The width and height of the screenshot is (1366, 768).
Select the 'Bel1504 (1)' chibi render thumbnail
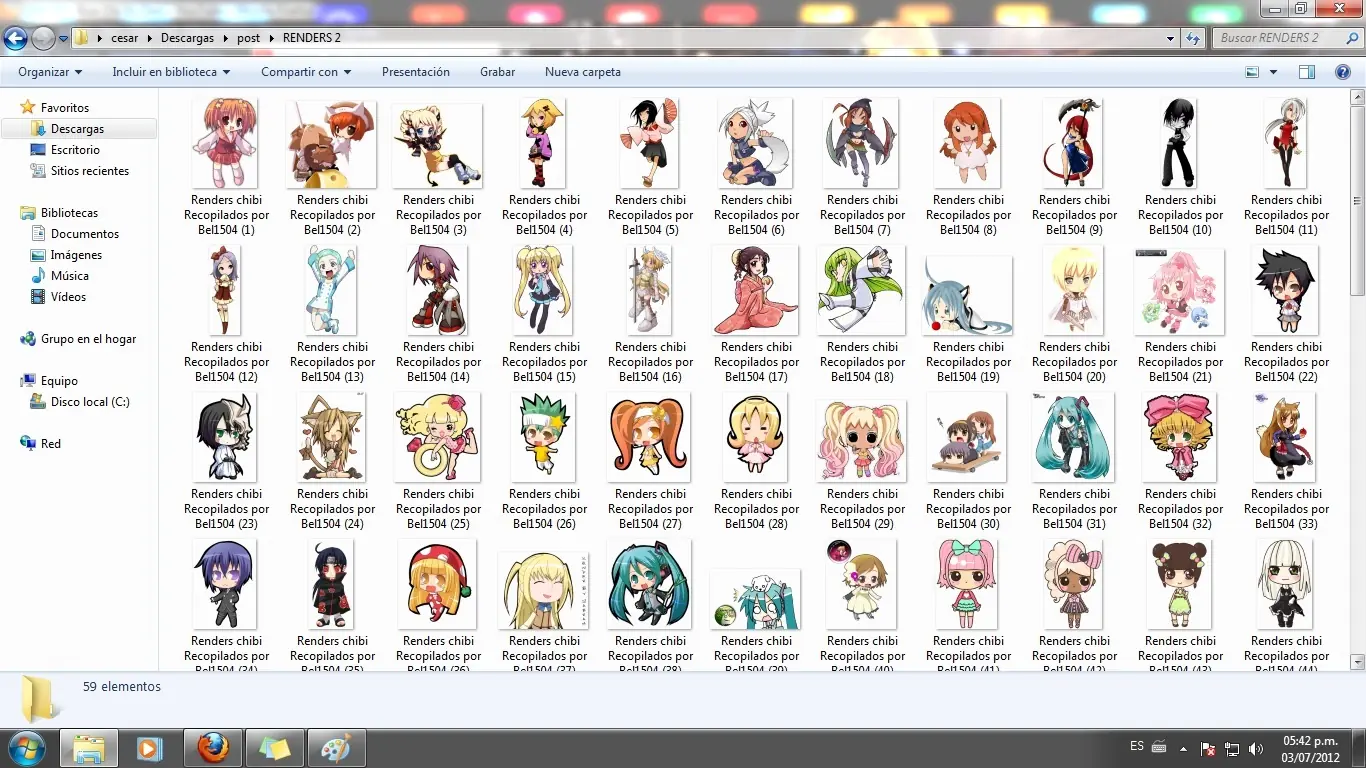tap(226, 143)
